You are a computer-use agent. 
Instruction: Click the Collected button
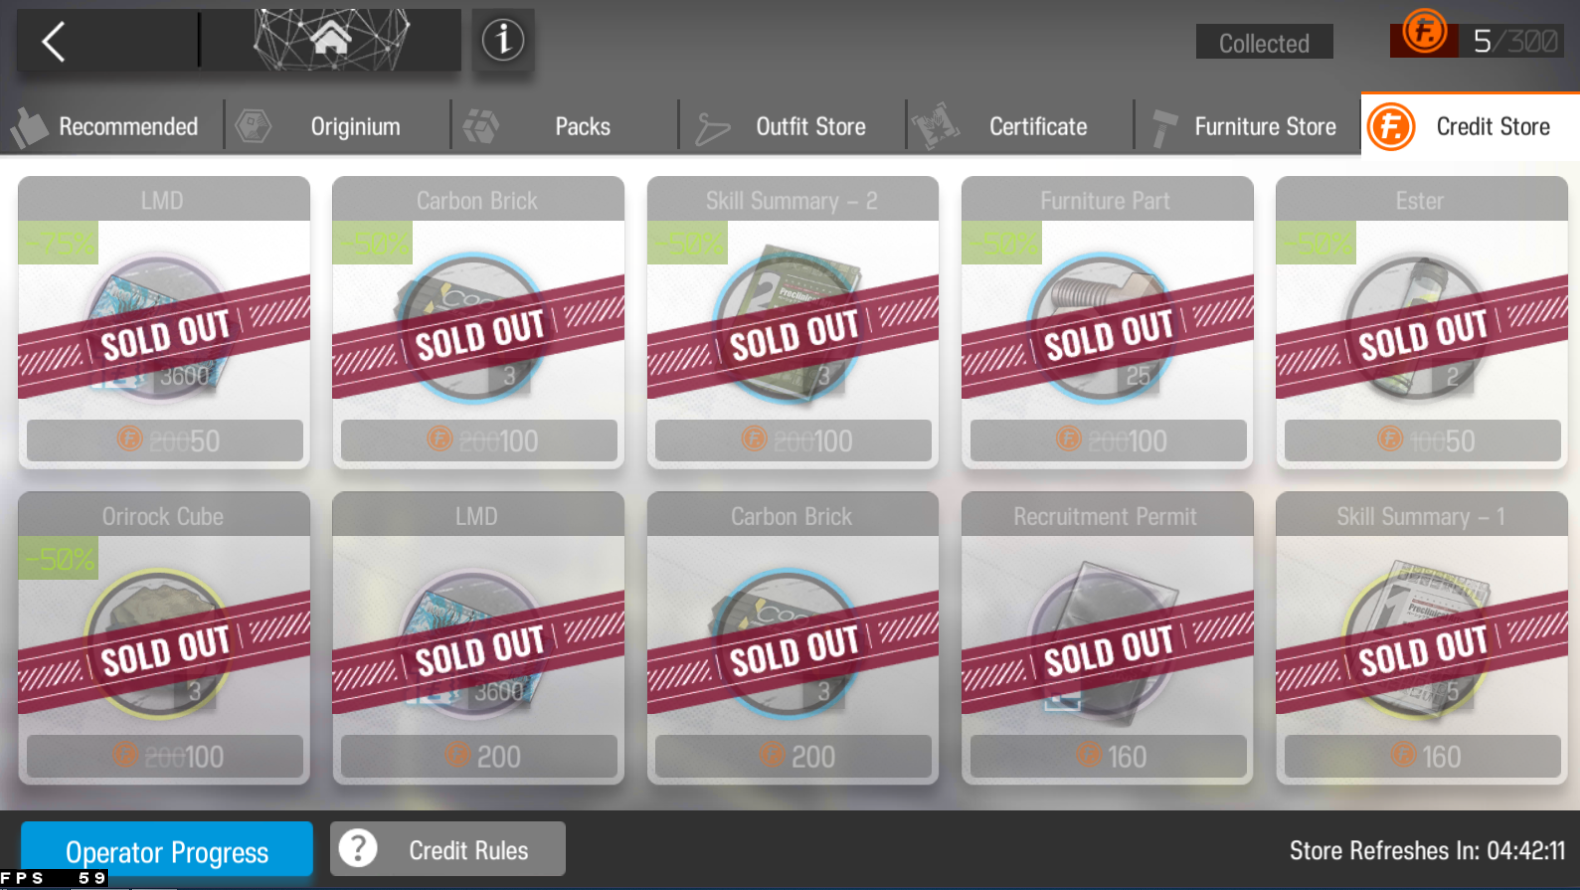1264,42
